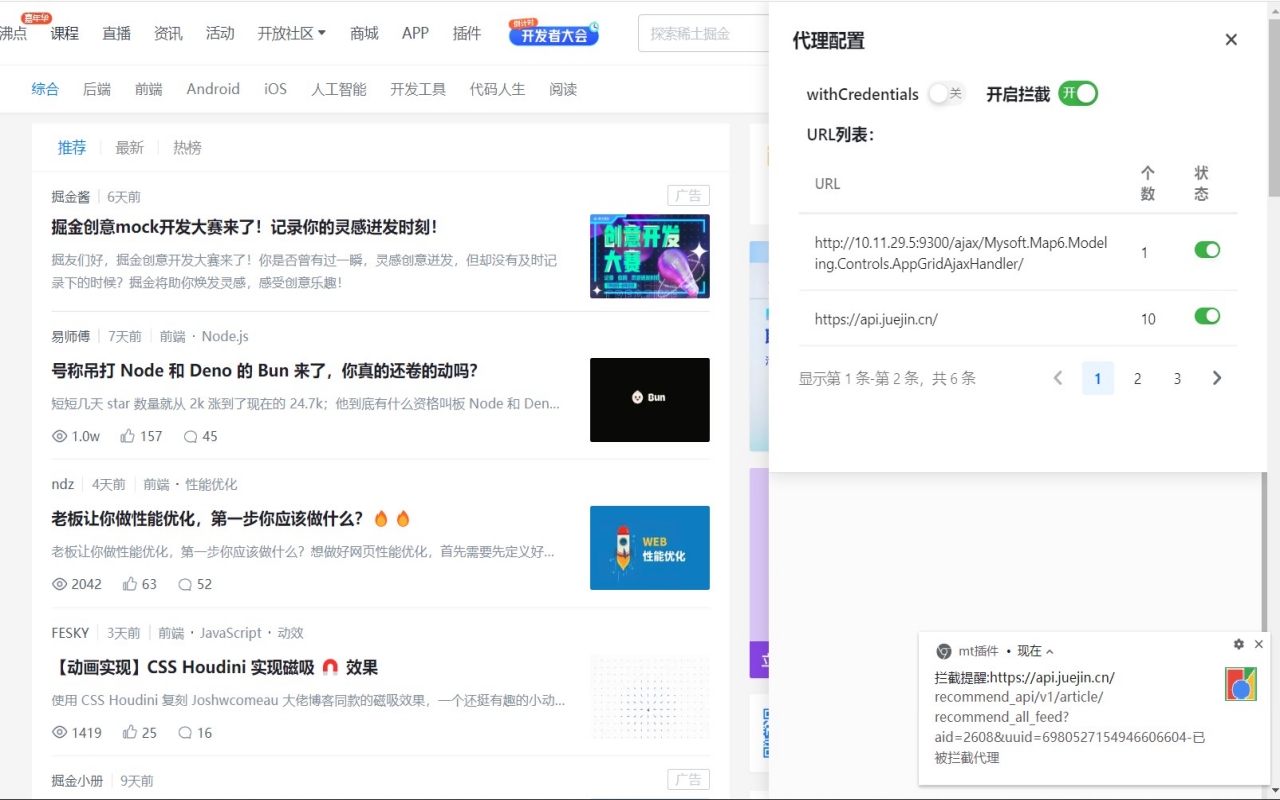This screenshot has height=800, width=1280.
Task: Go to next page arrow in URL list
Action: point(1217,378)
